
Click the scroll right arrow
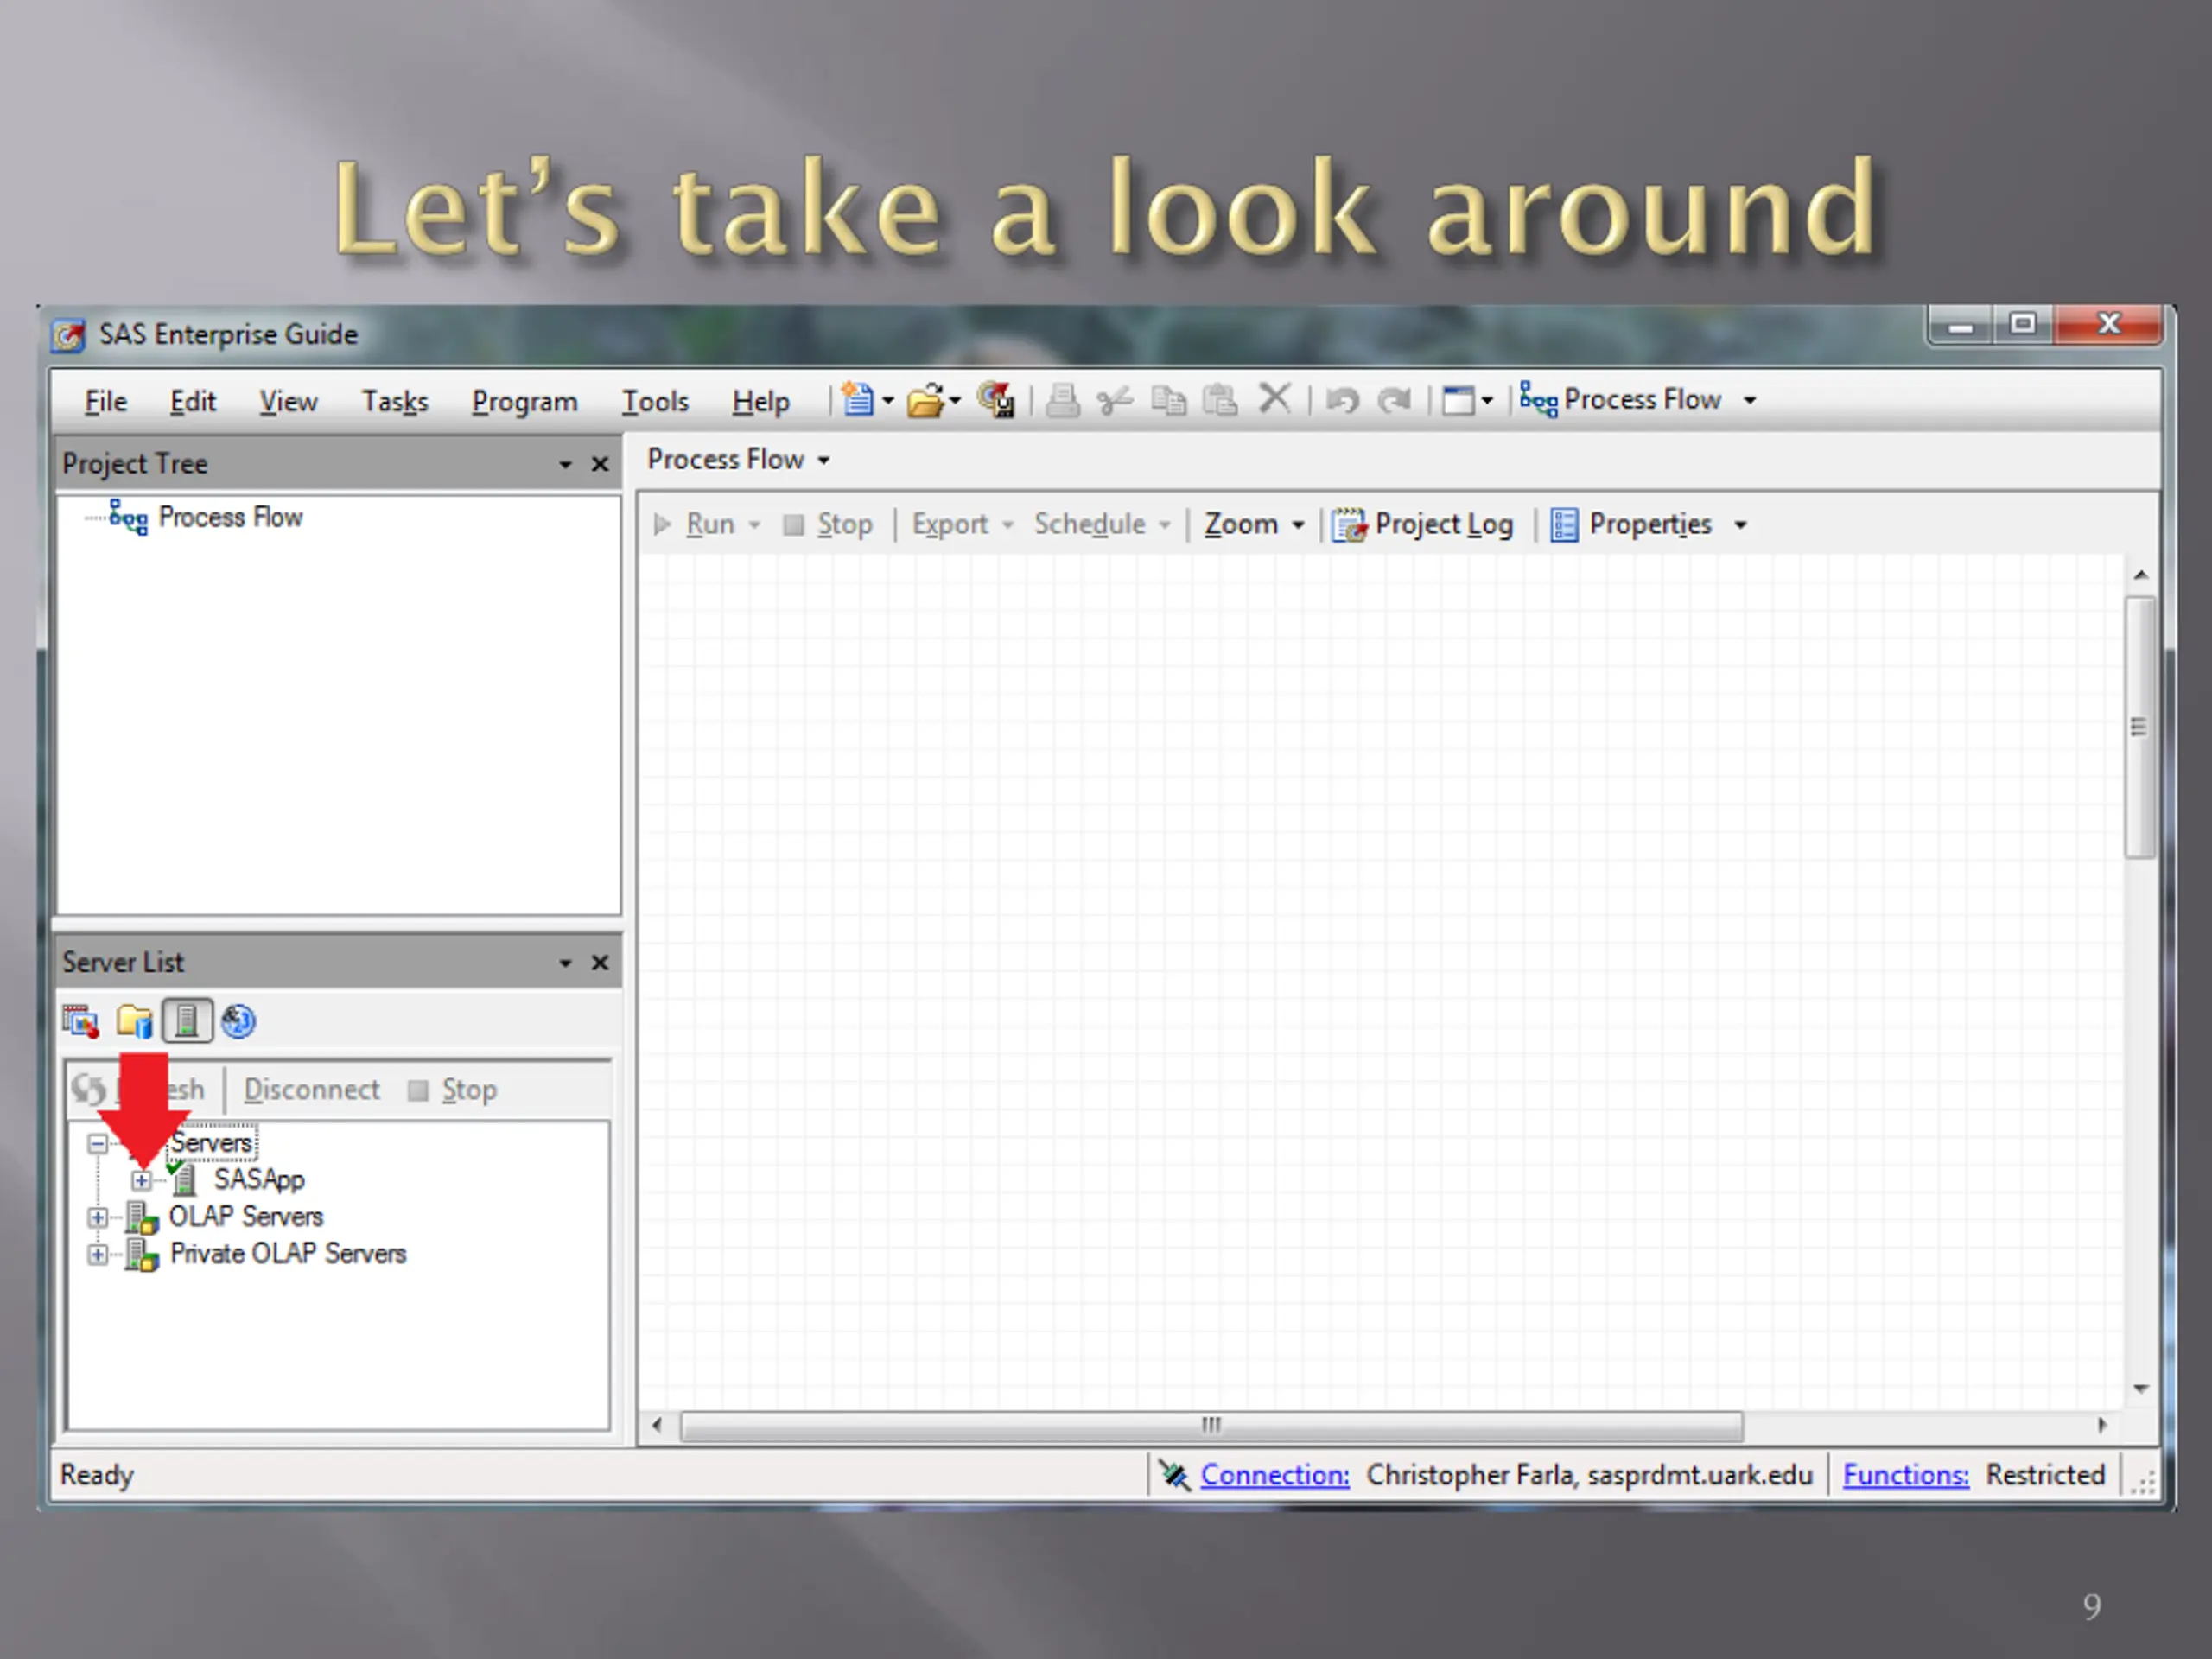pyautogui.click(x=2101, y=1425)
